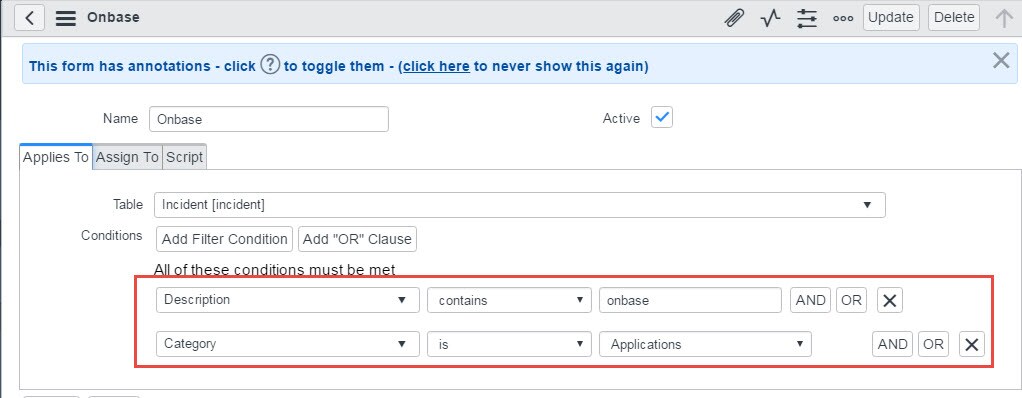Click the 'Active' field label
The width and height of the screenshot is (1022, 398).
coord(621,119)
